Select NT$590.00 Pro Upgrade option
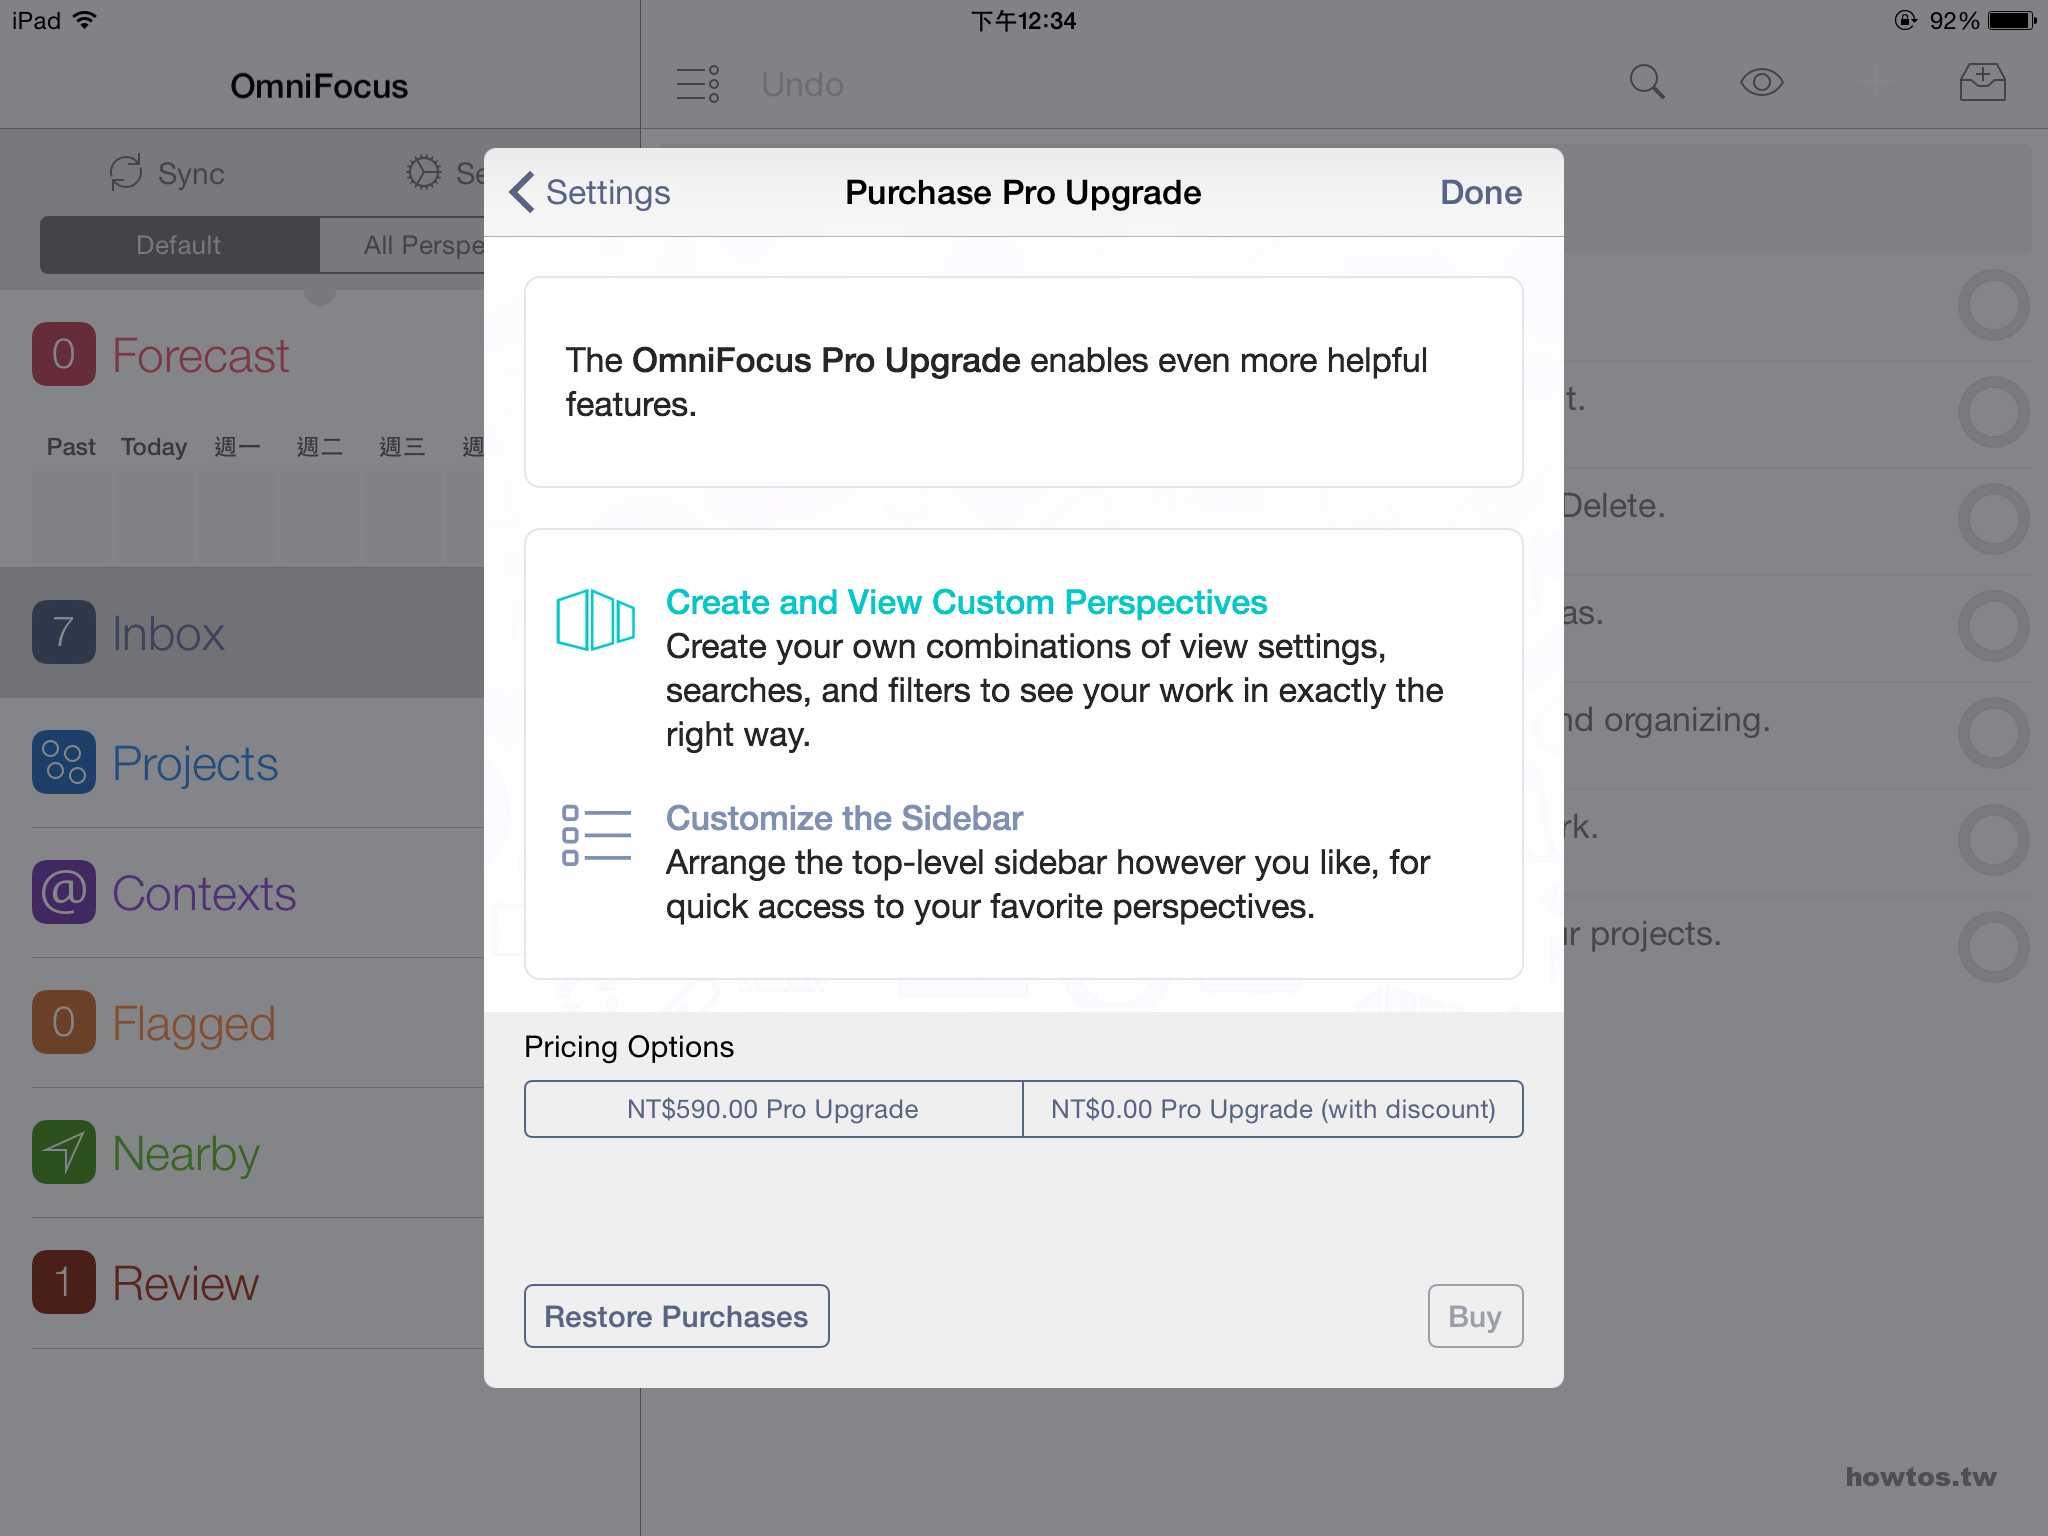This screenshot has width=2048, height=1536. (x=774, y=1109)
